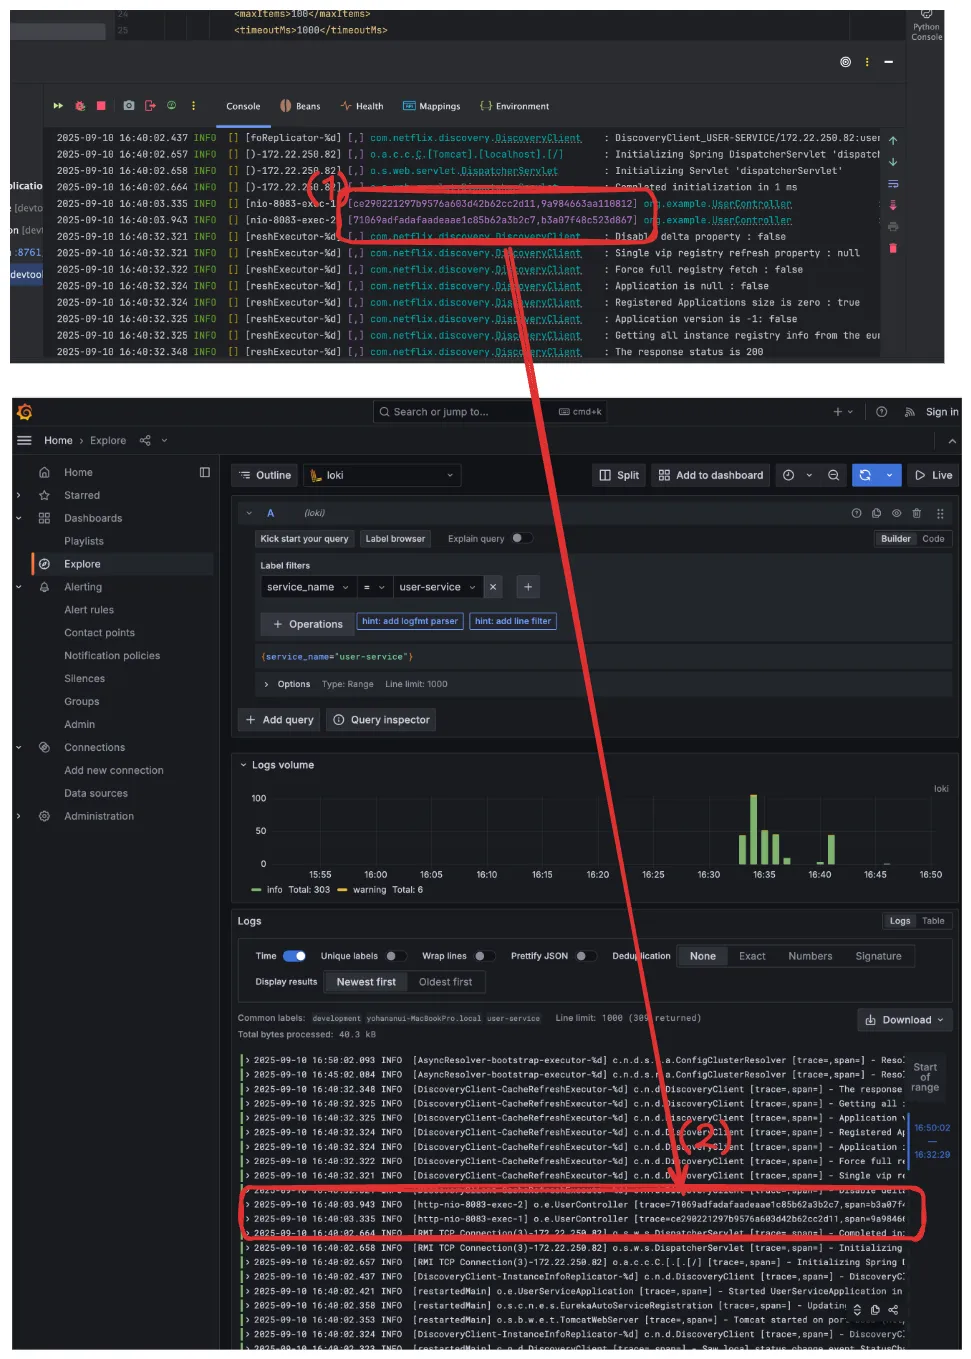Click the Query inspector button

(381, 720)
